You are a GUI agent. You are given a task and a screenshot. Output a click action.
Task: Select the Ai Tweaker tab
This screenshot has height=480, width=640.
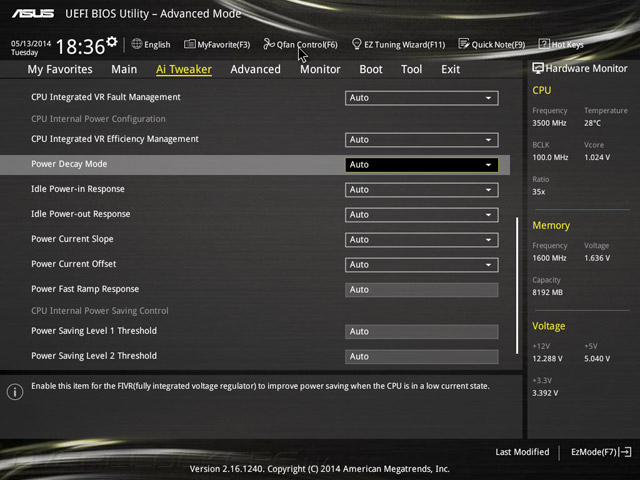pos(184,69)
